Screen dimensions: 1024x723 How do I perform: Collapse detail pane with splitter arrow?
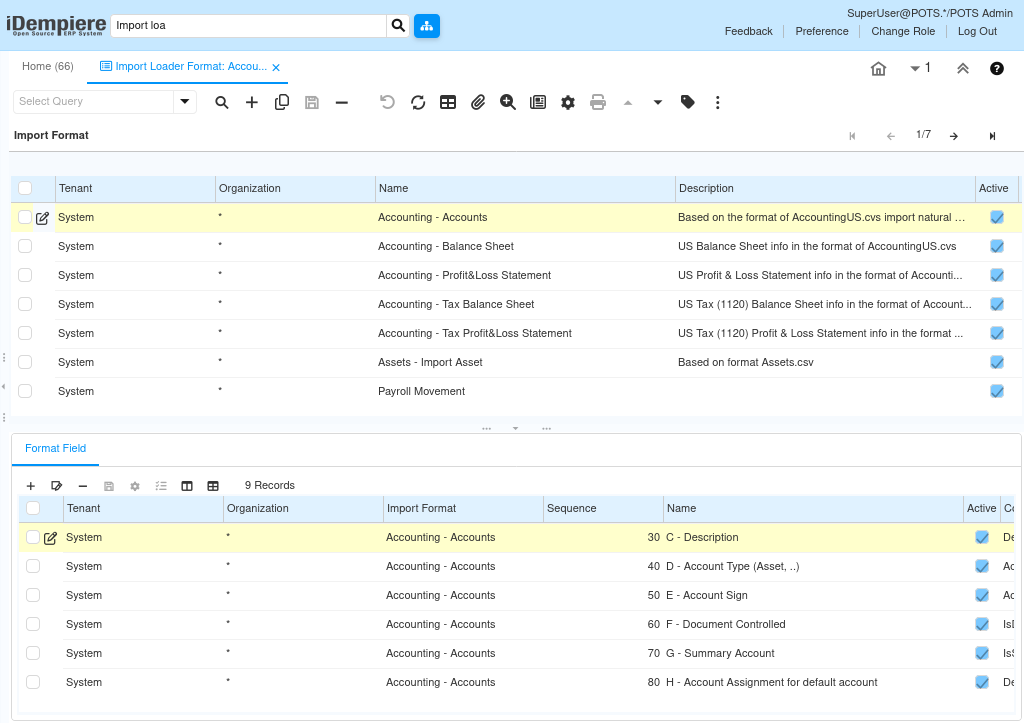coord(515,428)
